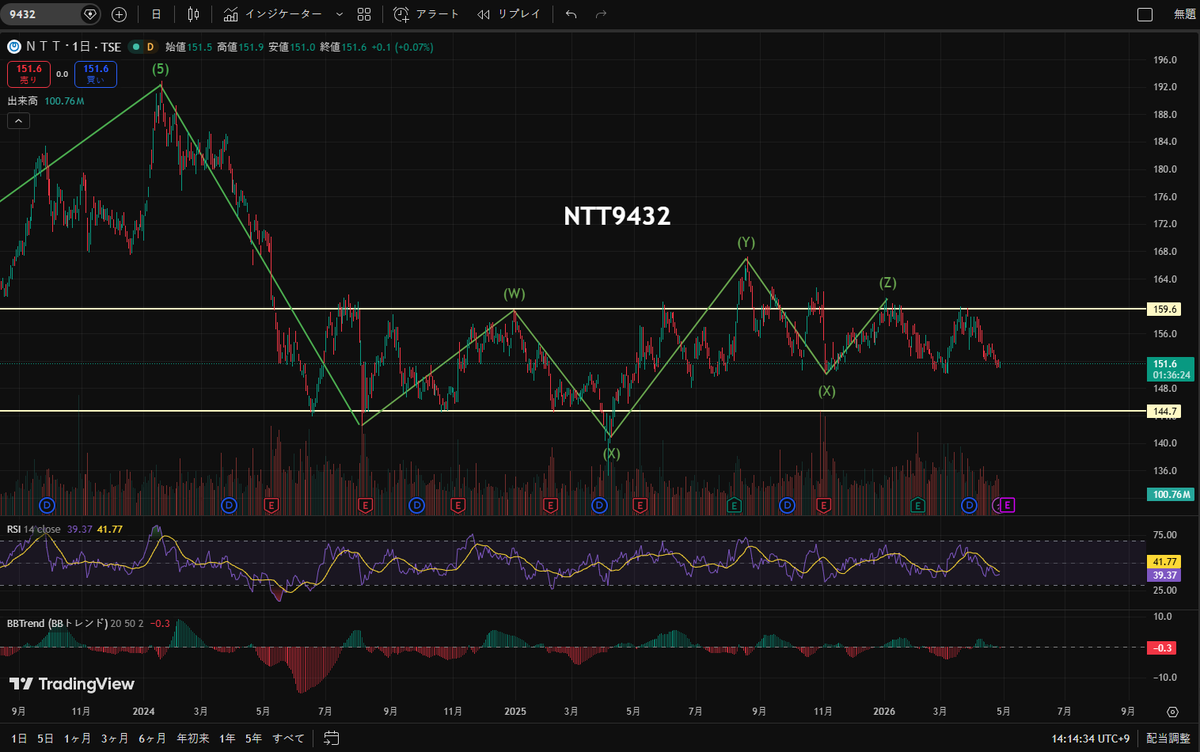Create an alert with アラート button

[x=427, y=14]
